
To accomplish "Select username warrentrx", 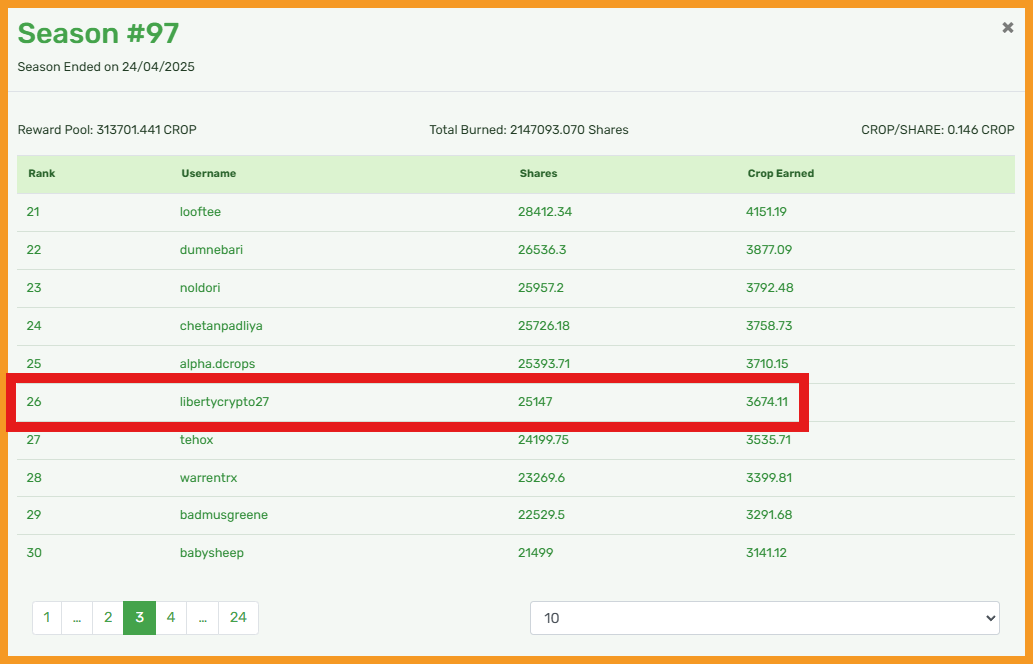I will (208, 478).
